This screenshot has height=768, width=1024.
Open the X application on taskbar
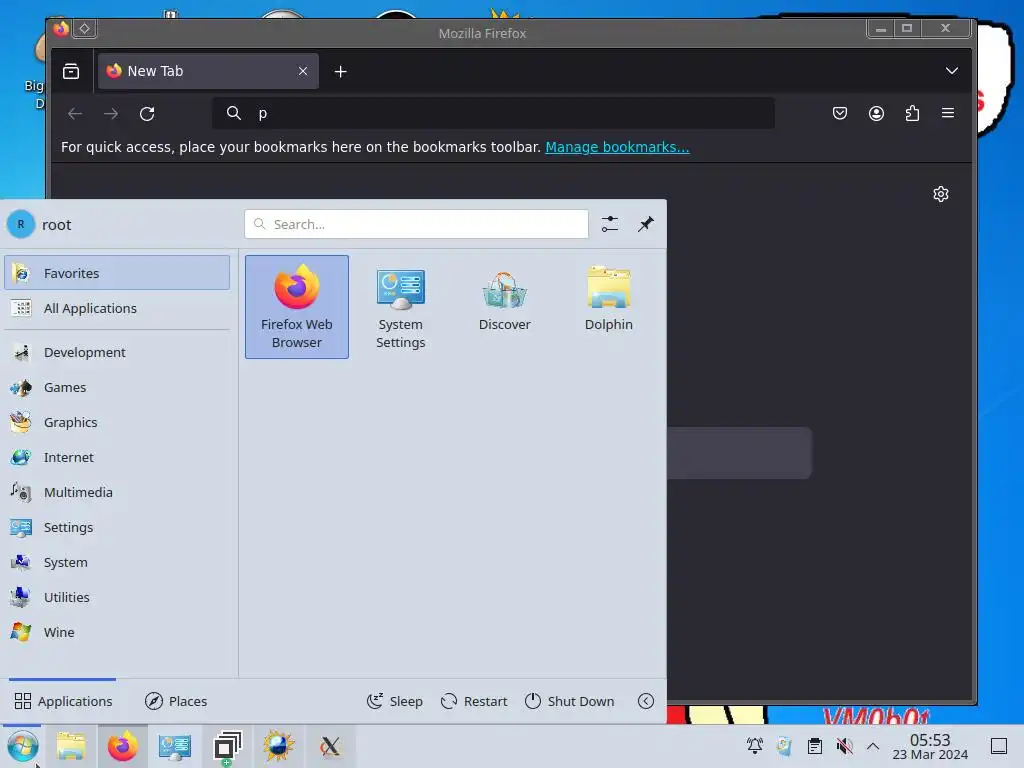(x=330, y=746)
